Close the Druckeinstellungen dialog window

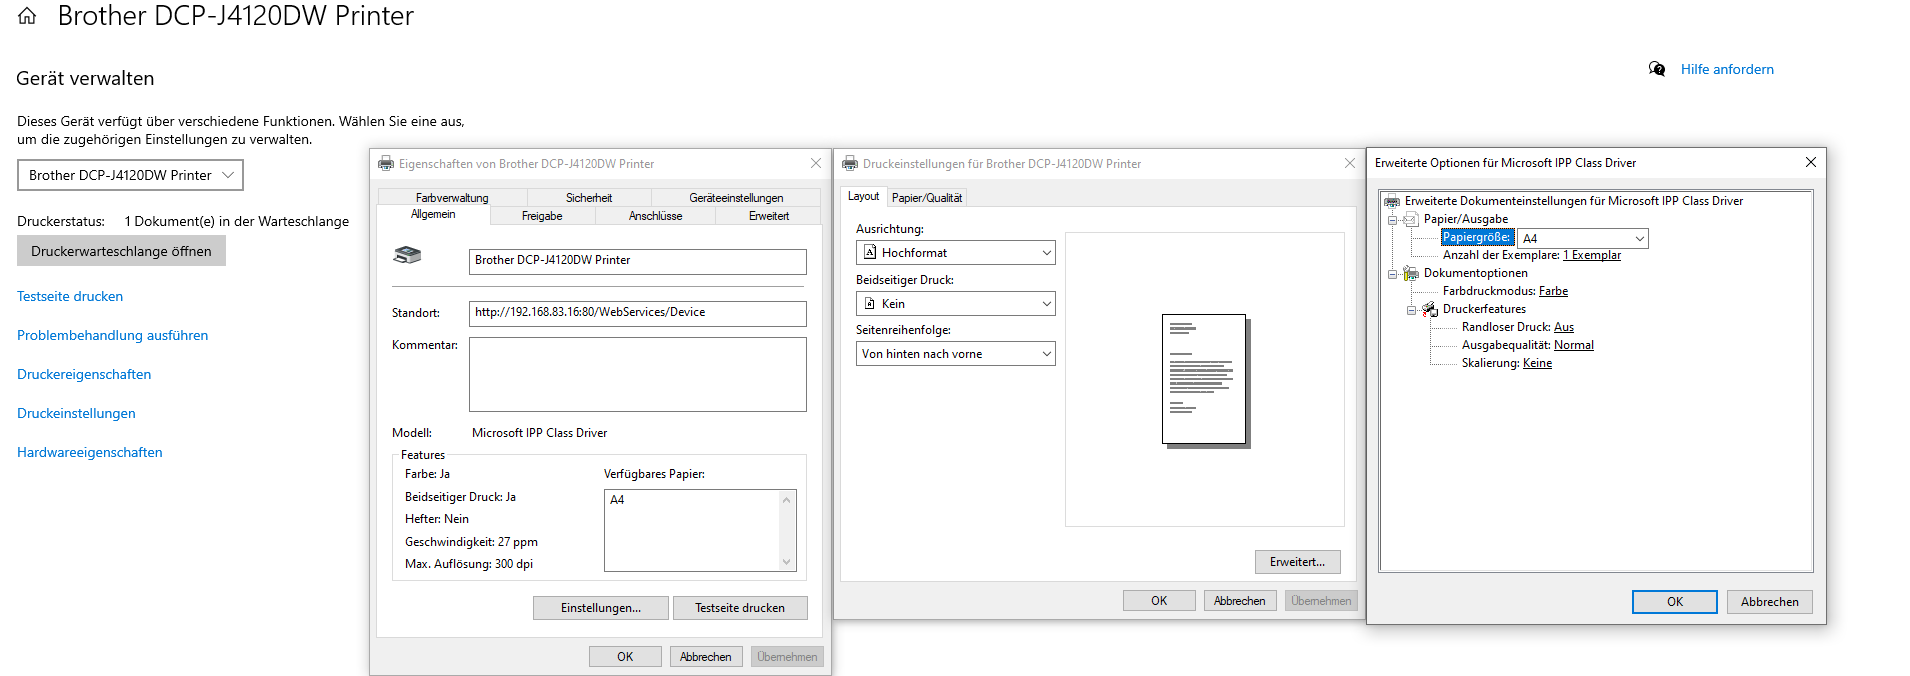click(x=1349, y=163)
